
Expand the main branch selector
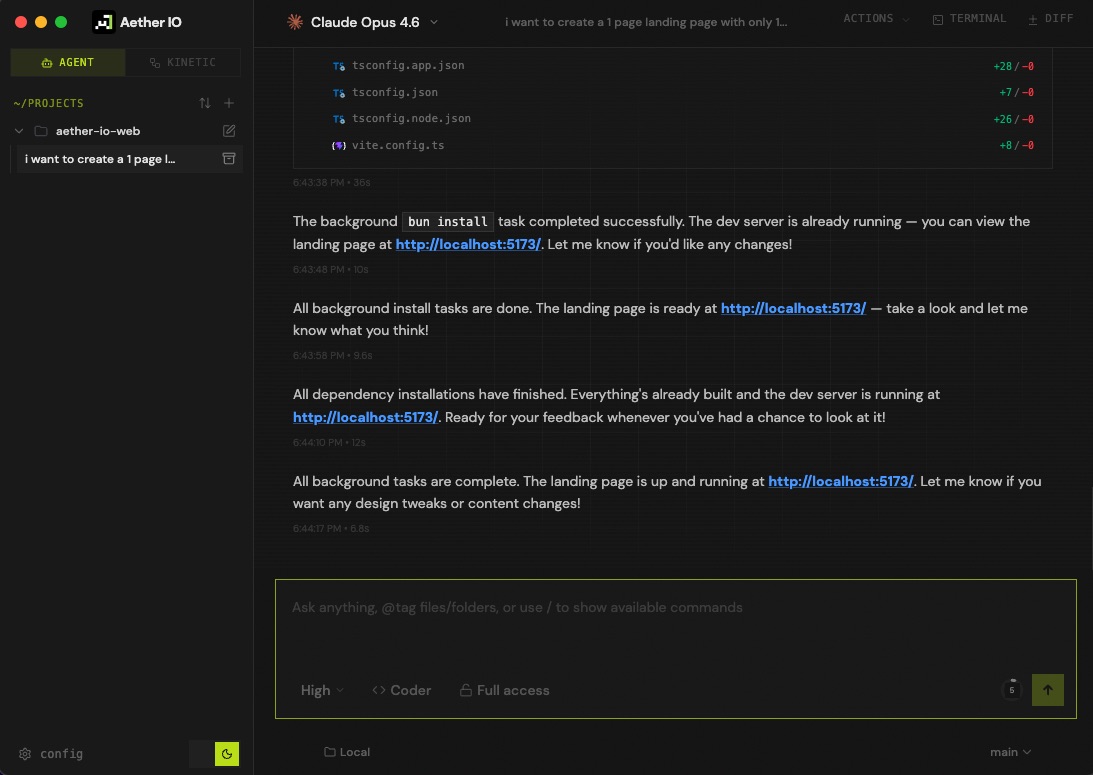(1010, 752)
